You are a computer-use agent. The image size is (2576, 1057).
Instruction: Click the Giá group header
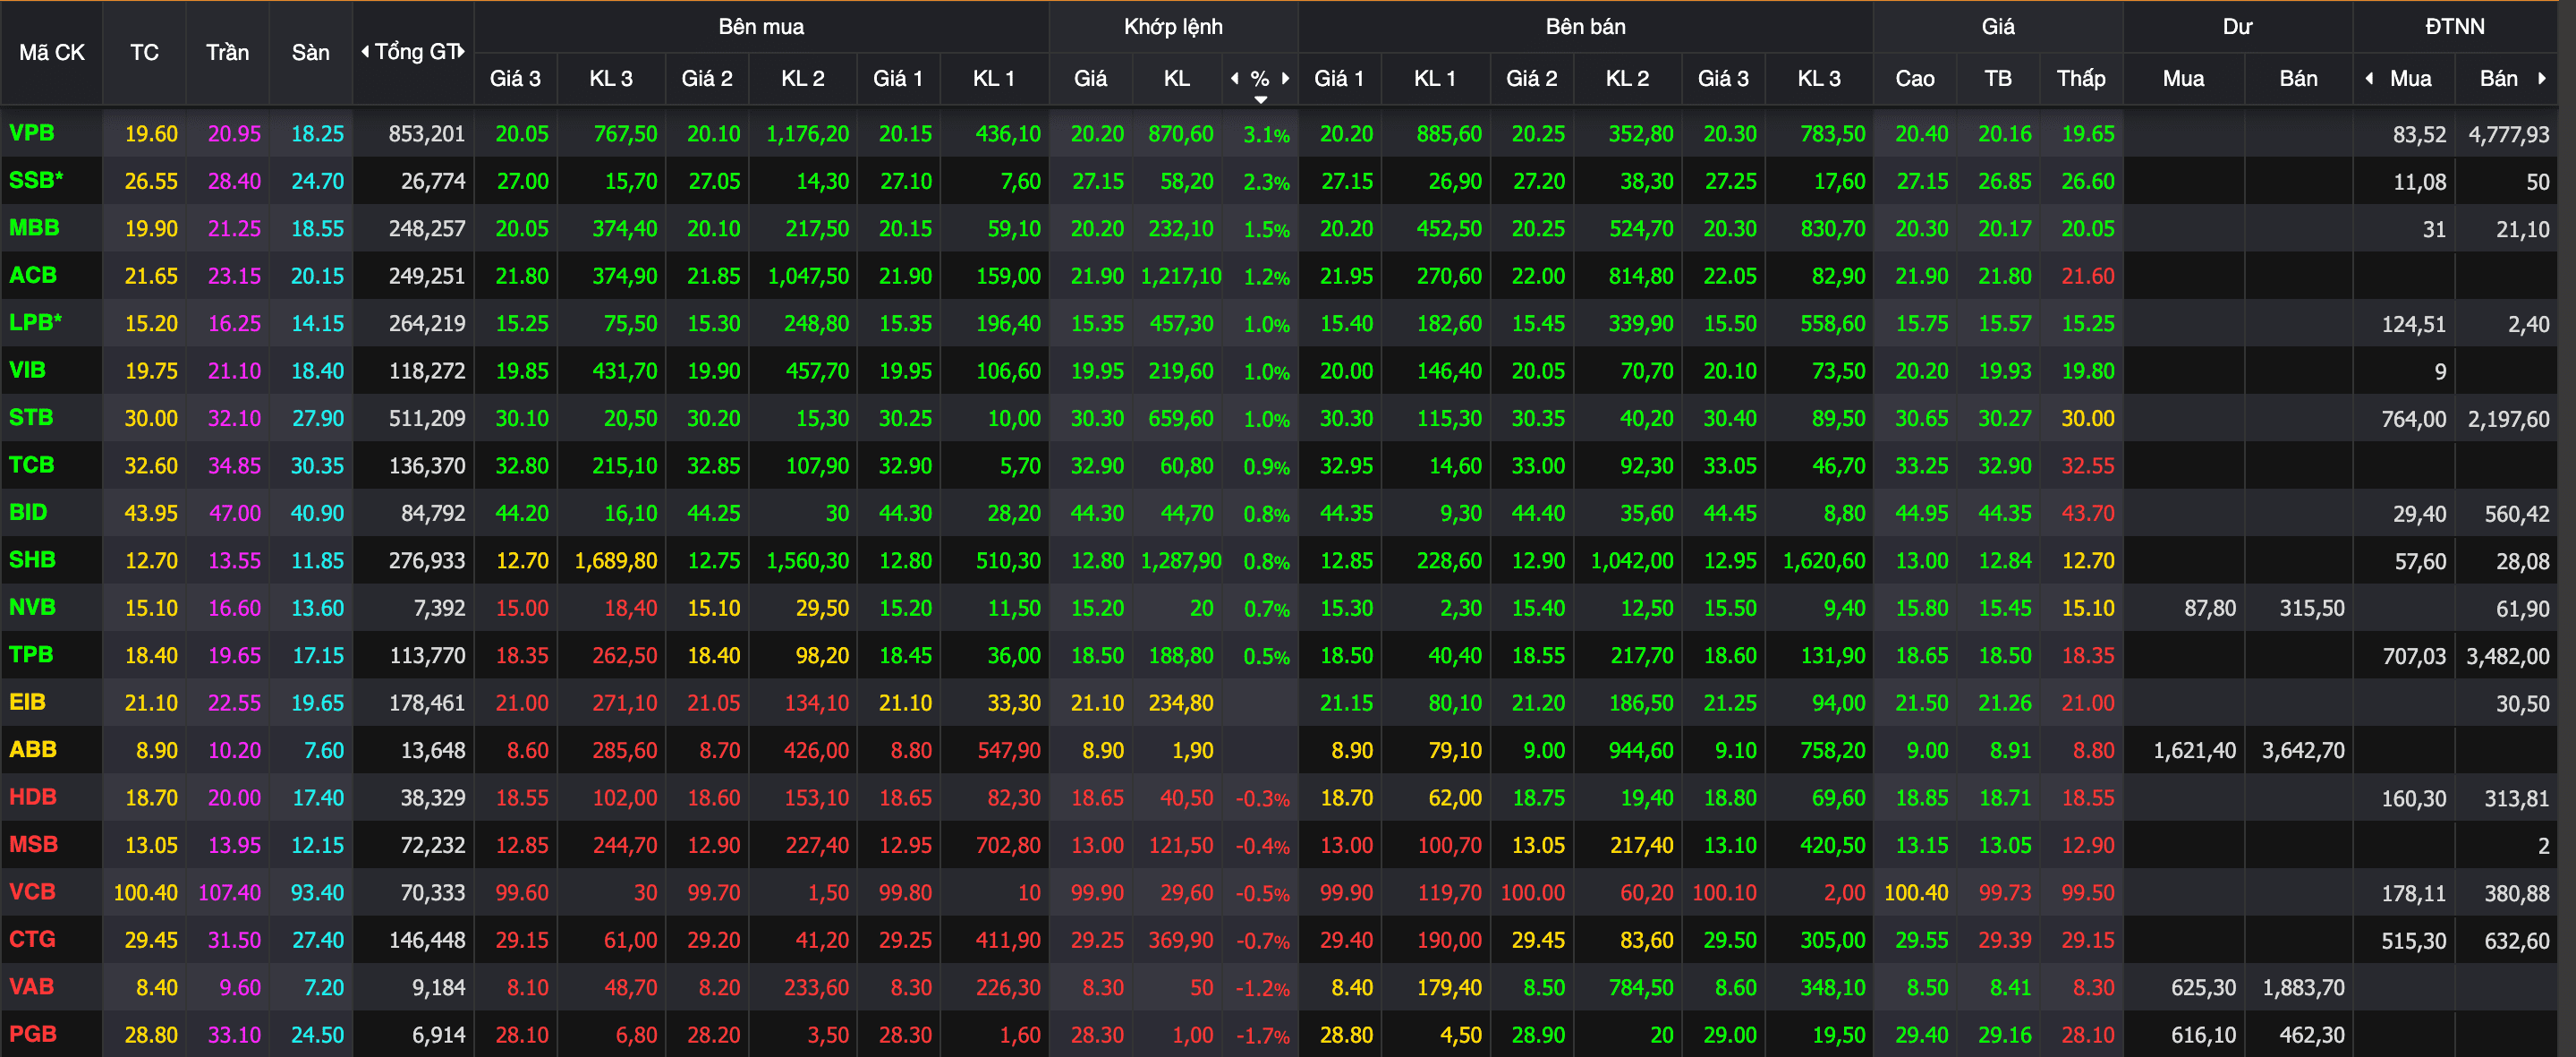(1998, 26)
